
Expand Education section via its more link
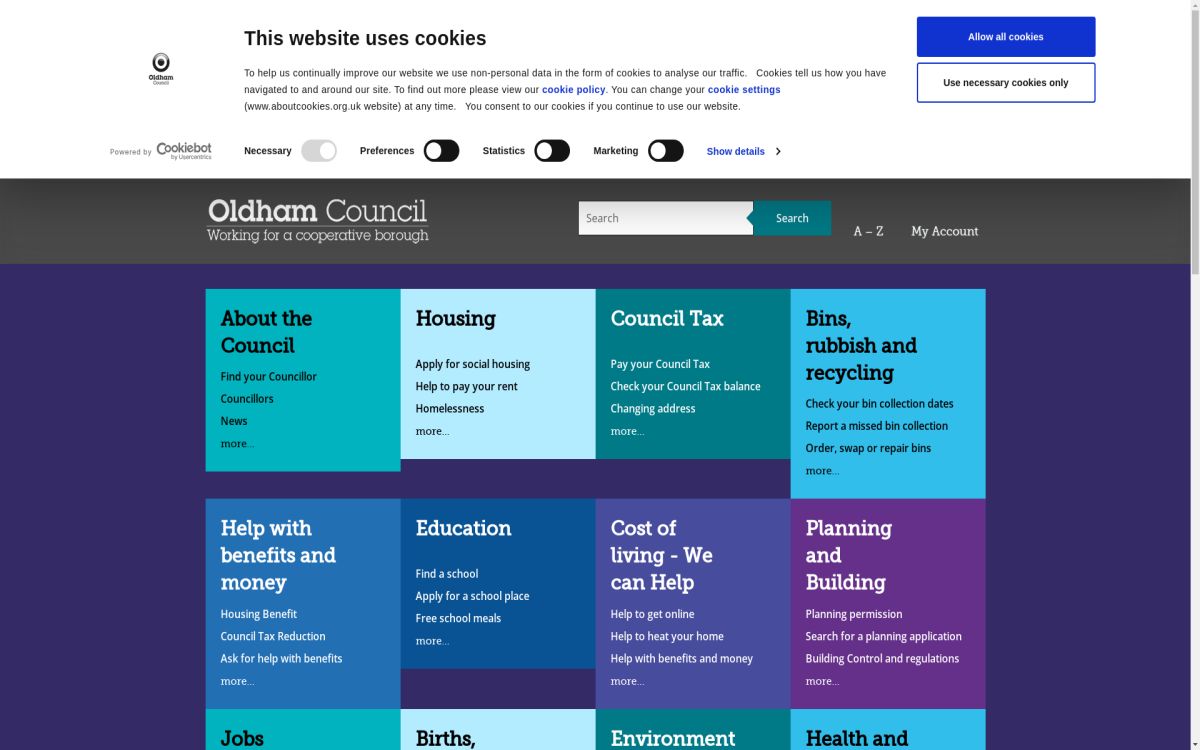click(x=432, y=641)
